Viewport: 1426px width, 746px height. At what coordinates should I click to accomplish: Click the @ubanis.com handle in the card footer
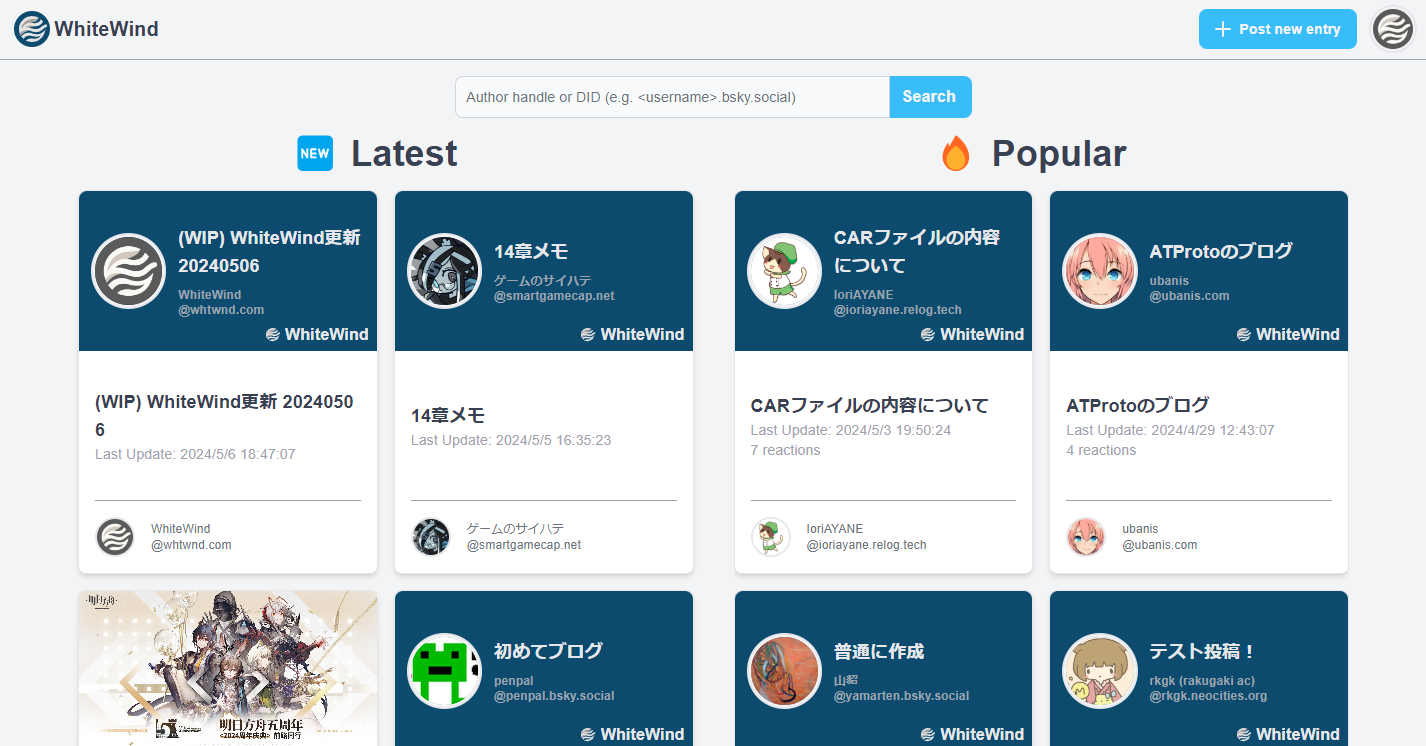click(x=1160, y=545)
